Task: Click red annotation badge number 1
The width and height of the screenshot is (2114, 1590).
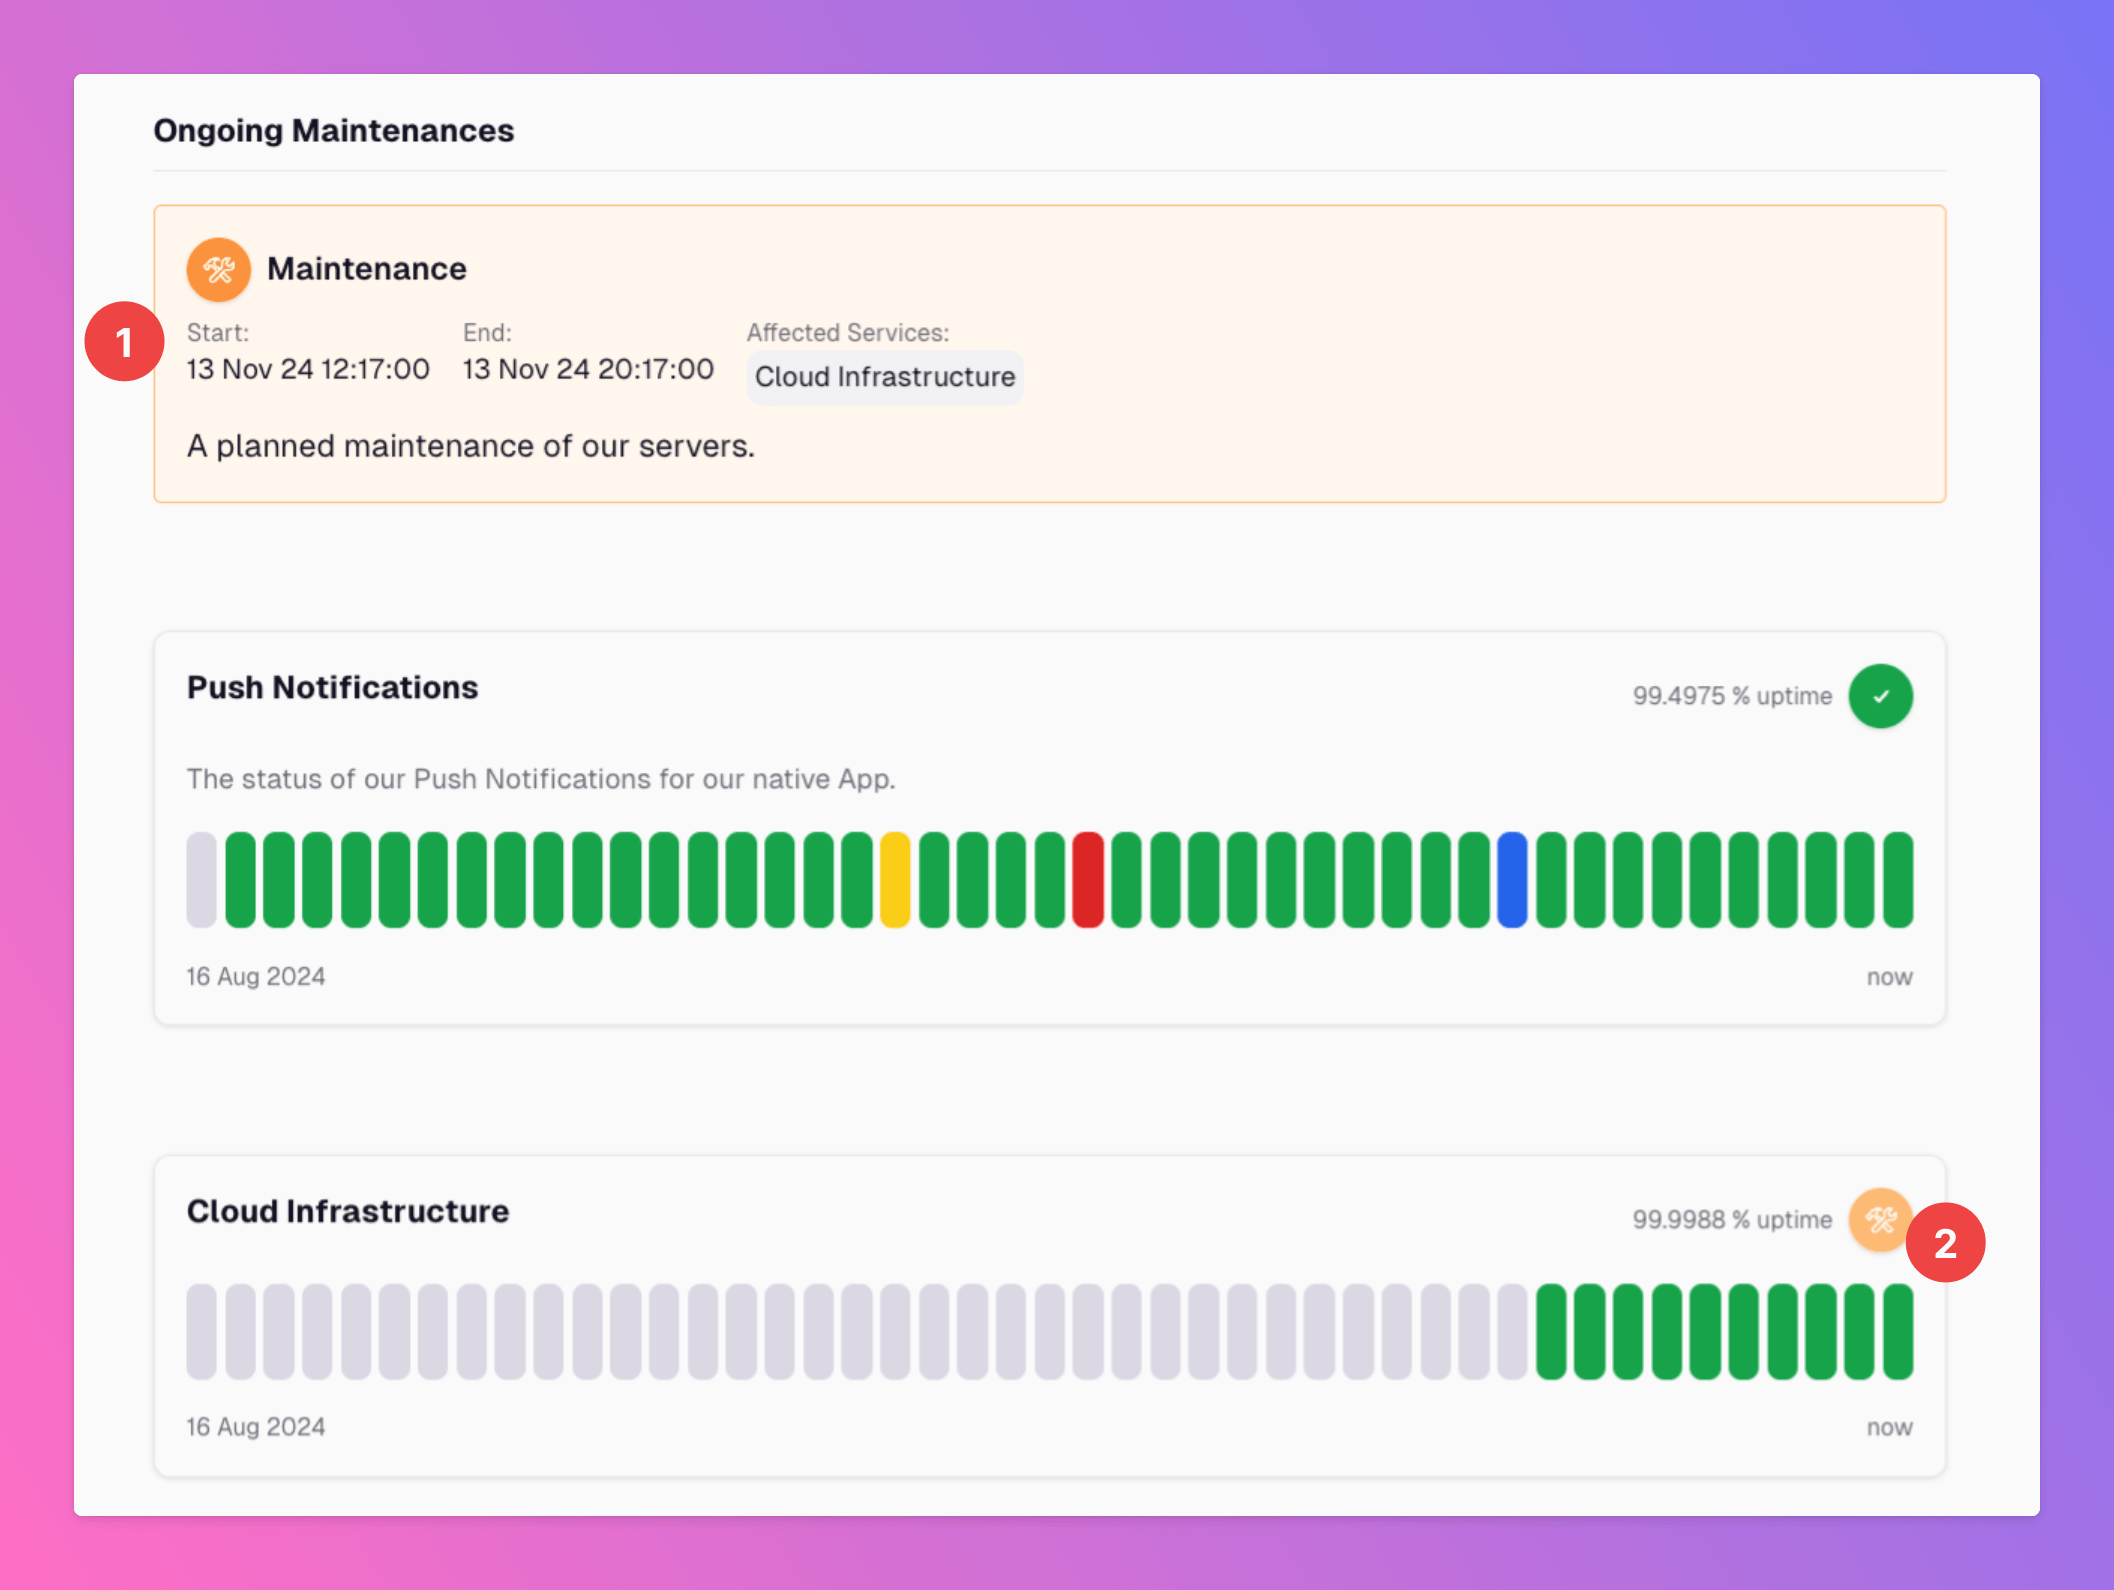Action: [124, 343]
